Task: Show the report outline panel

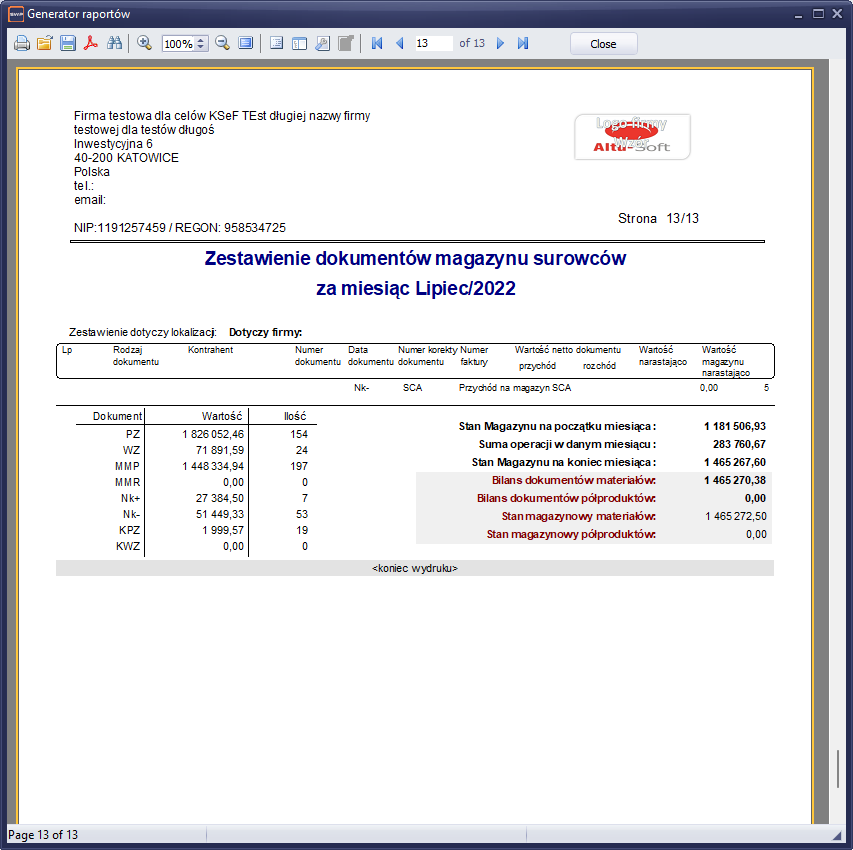Action: pos(276,44)
